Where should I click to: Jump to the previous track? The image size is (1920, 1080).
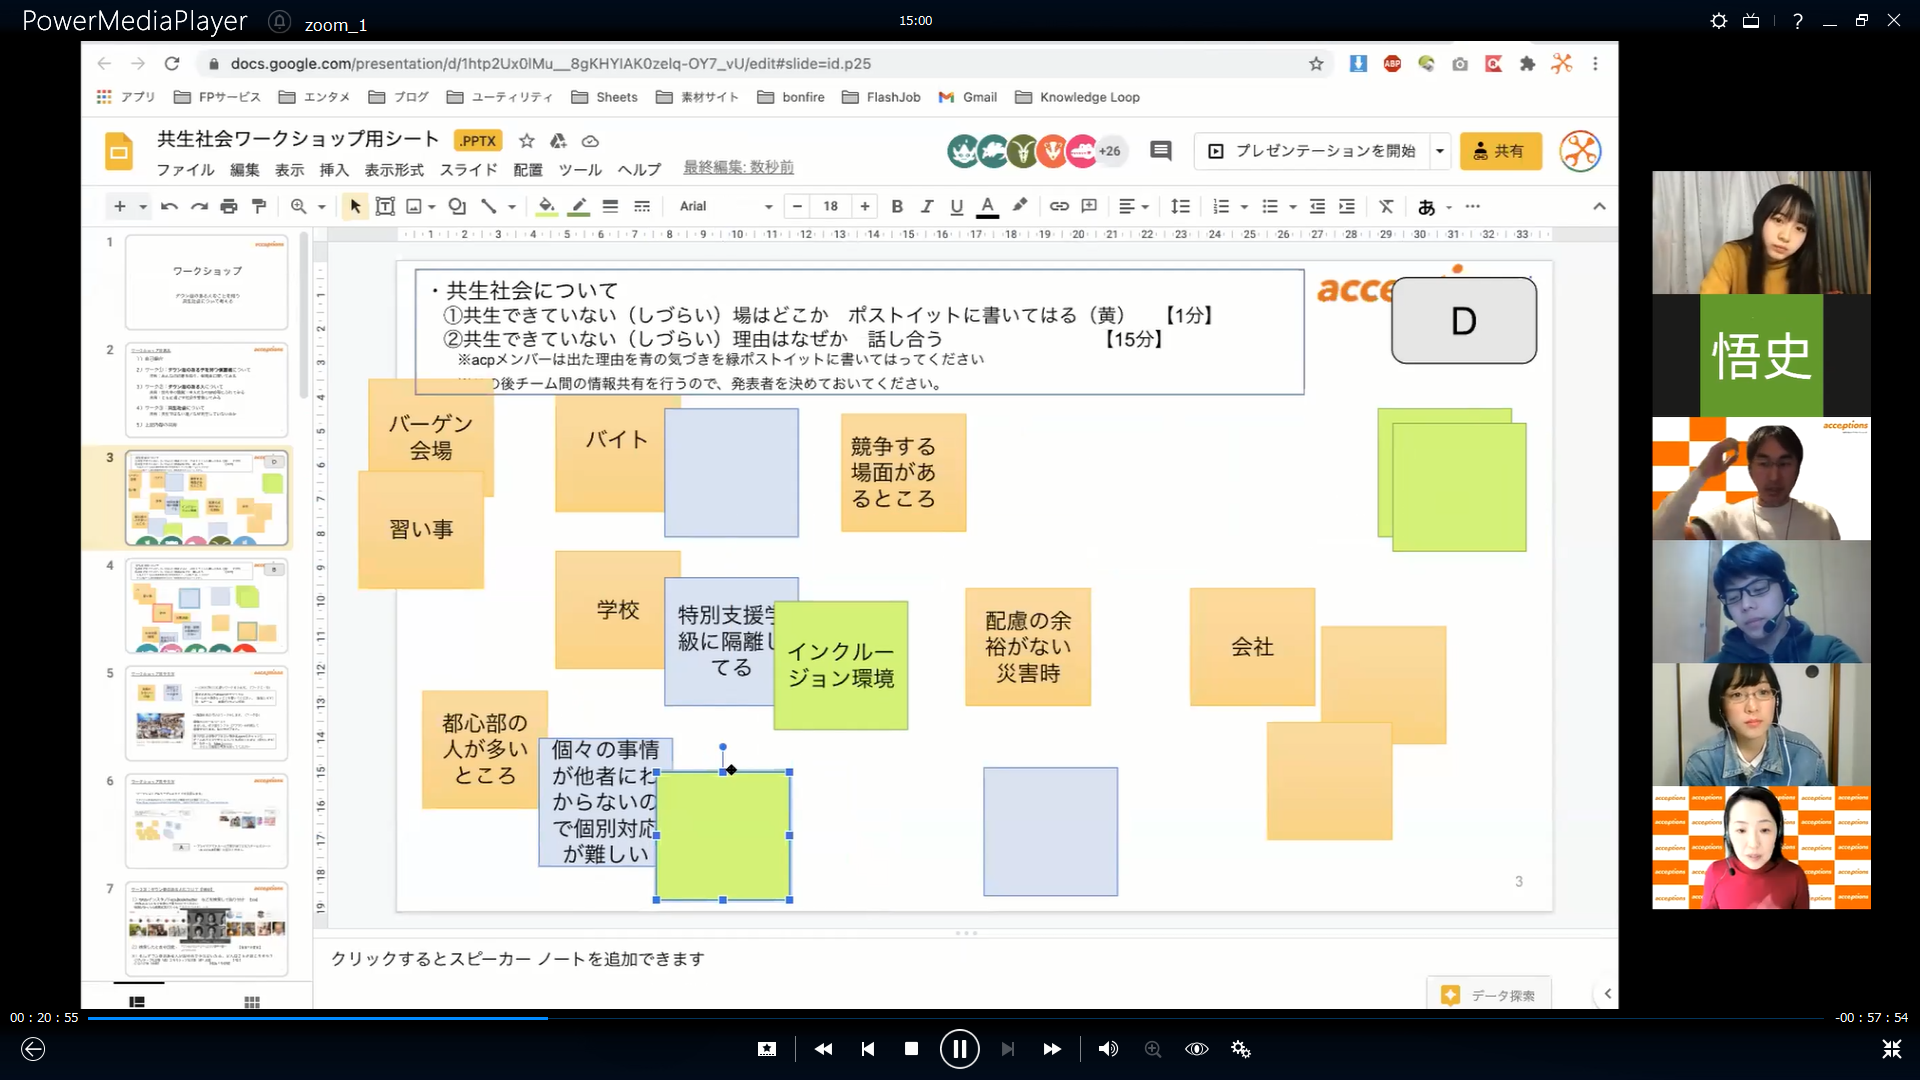click(x=867, y=1049)
